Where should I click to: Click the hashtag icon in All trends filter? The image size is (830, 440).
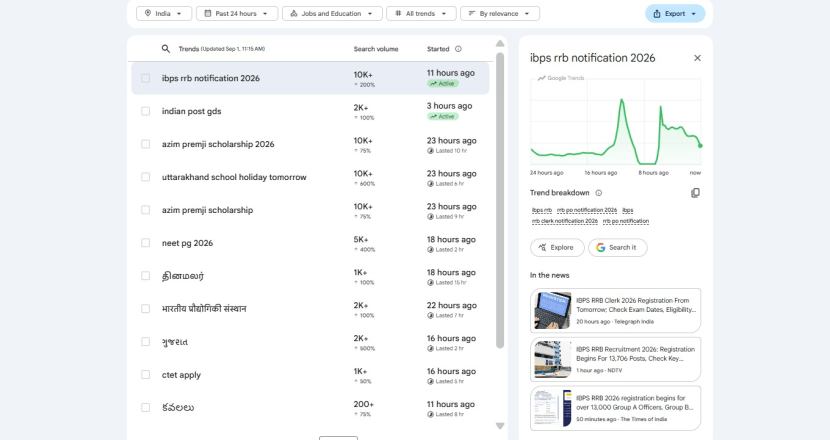(398, 13)
